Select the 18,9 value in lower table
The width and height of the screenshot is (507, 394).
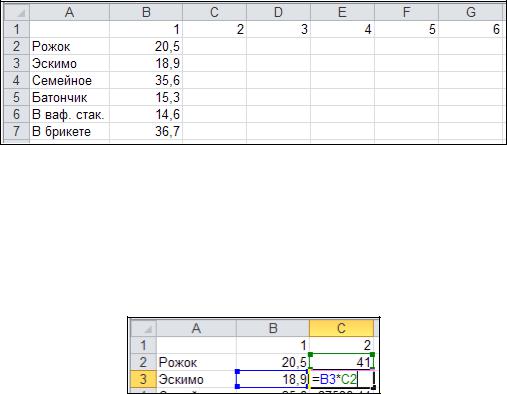point(273,379)
